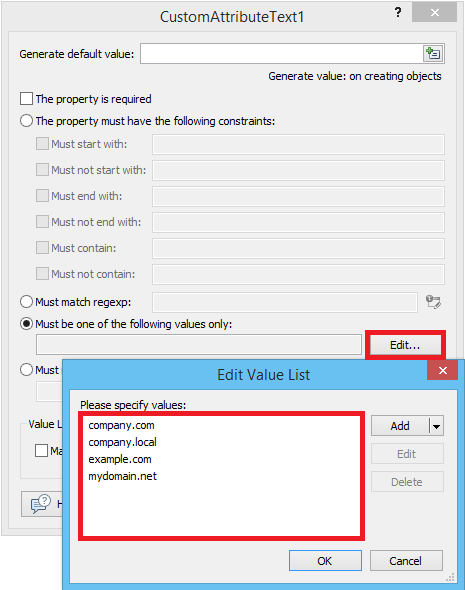Click the Generate default value input field
Viewport: 465px width, 590px height.
click(x=281, y=53)
